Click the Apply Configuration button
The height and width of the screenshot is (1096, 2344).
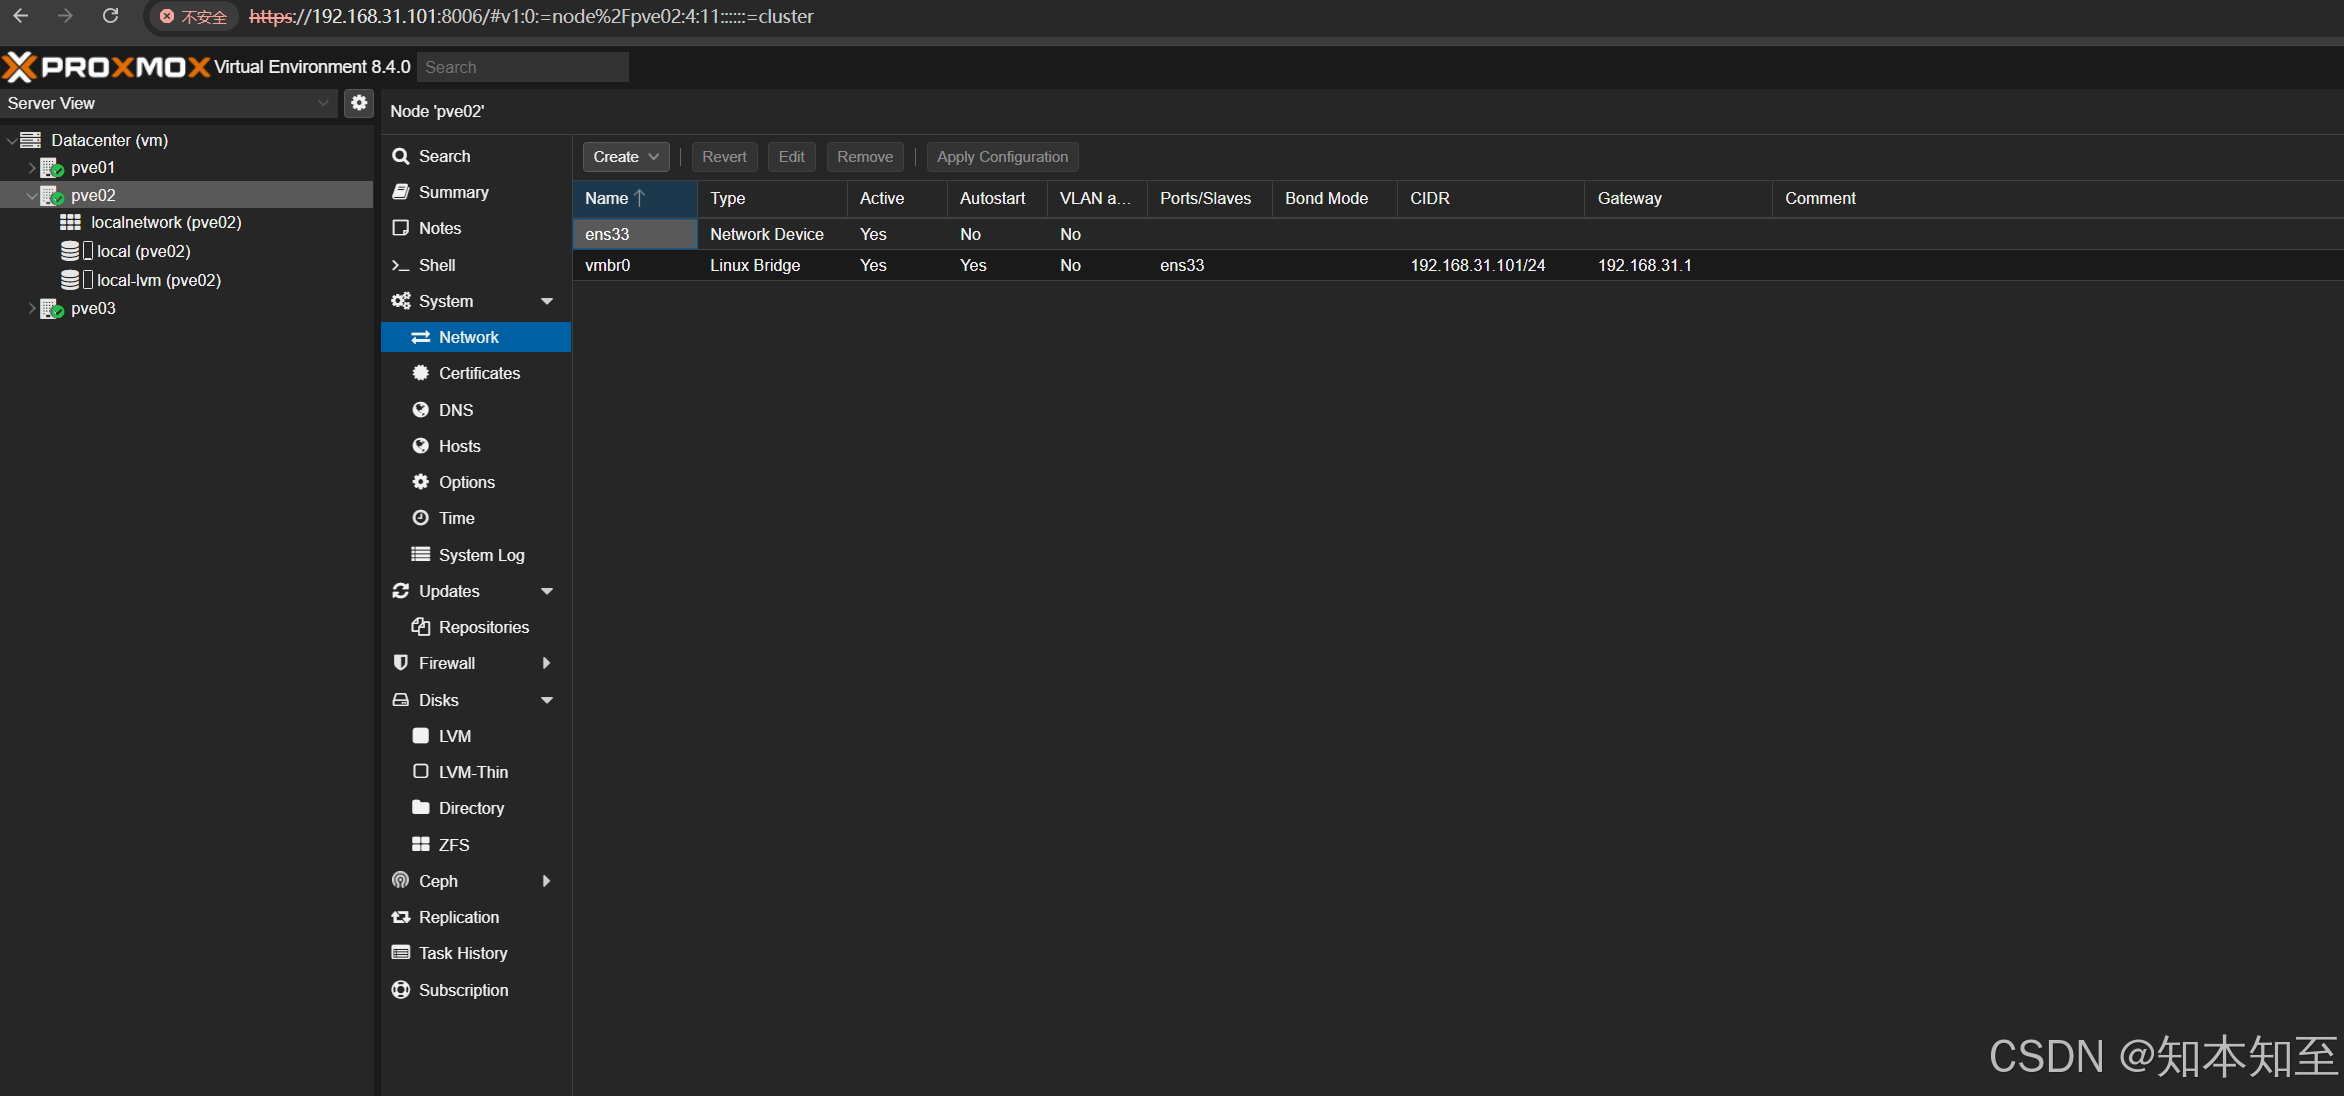tap(1002, 156)
